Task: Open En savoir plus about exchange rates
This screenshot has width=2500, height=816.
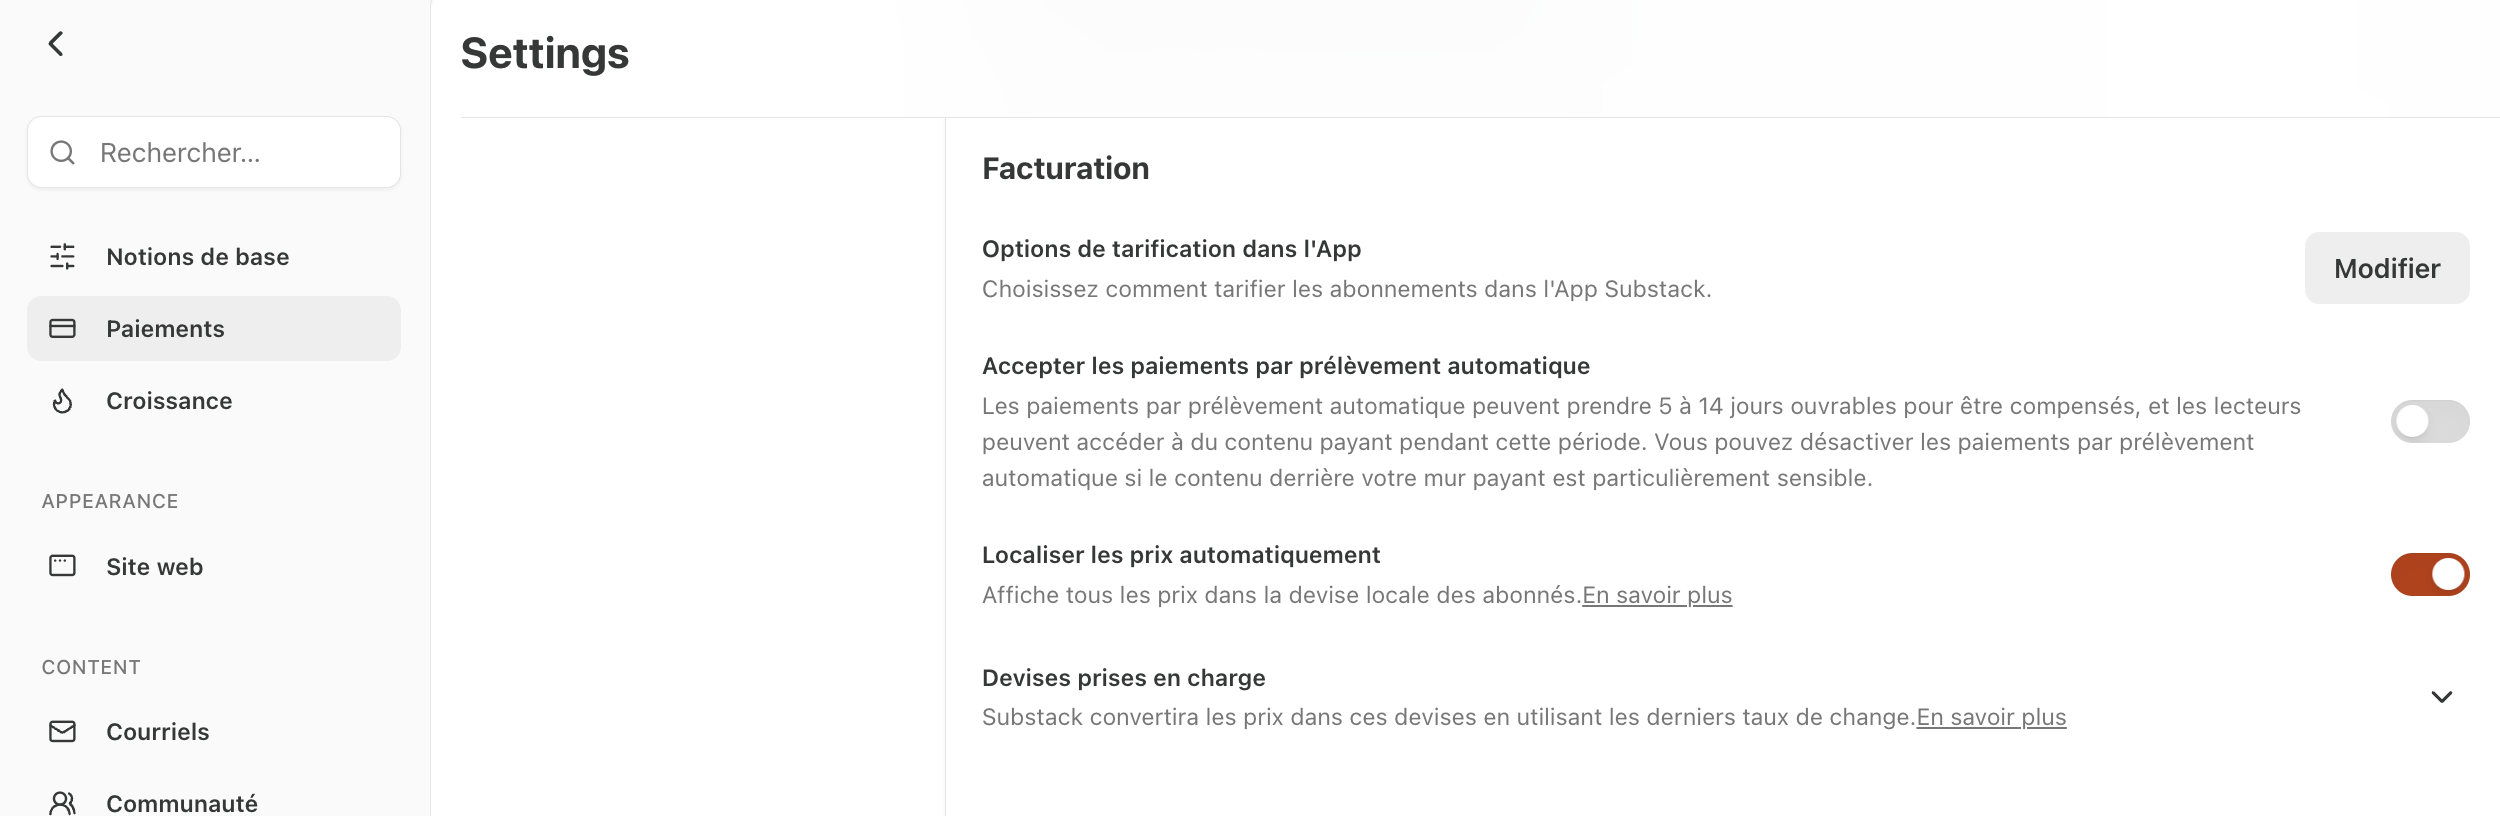Action: (x=1991, y=717)
